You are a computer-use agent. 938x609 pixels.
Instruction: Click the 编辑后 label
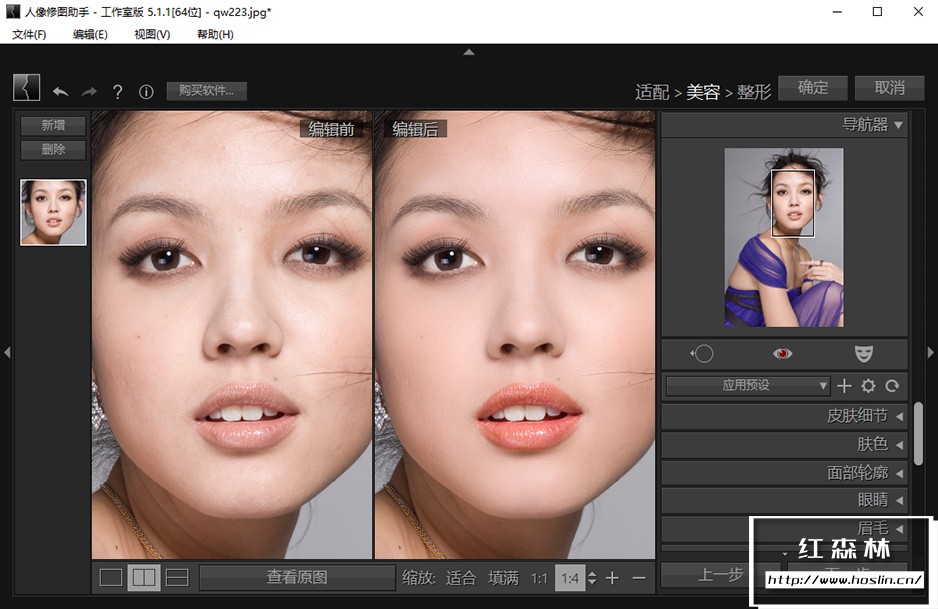click(x=415, y=129)
